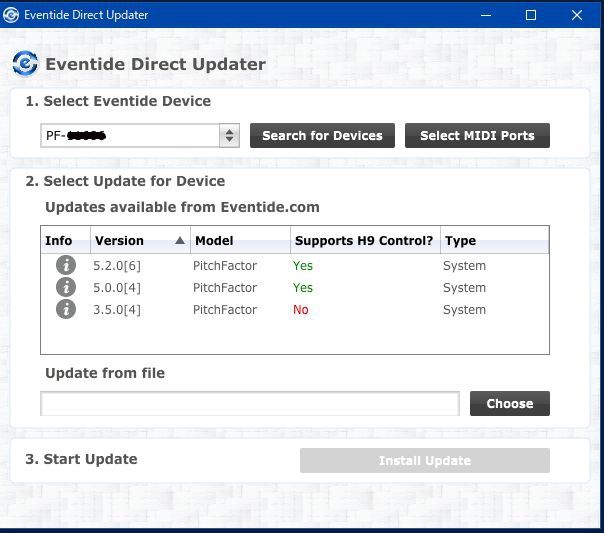Click the Install Update button
This screenshot has width=604, height=533.
[x=425, y=460]
